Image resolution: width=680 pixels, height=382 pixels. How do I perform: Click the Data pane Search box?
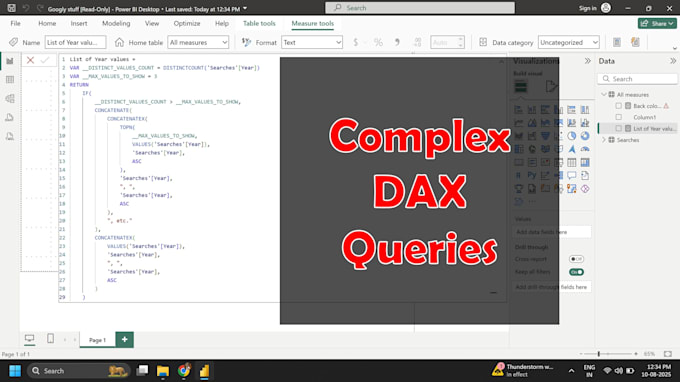[638, 79]
